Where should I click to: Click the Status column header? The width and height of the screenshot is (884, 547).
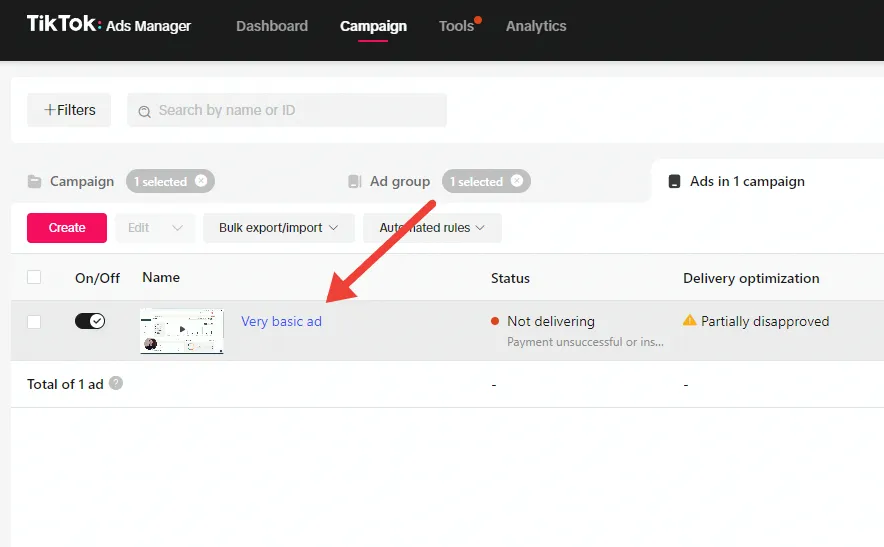(x=510, y=278)
